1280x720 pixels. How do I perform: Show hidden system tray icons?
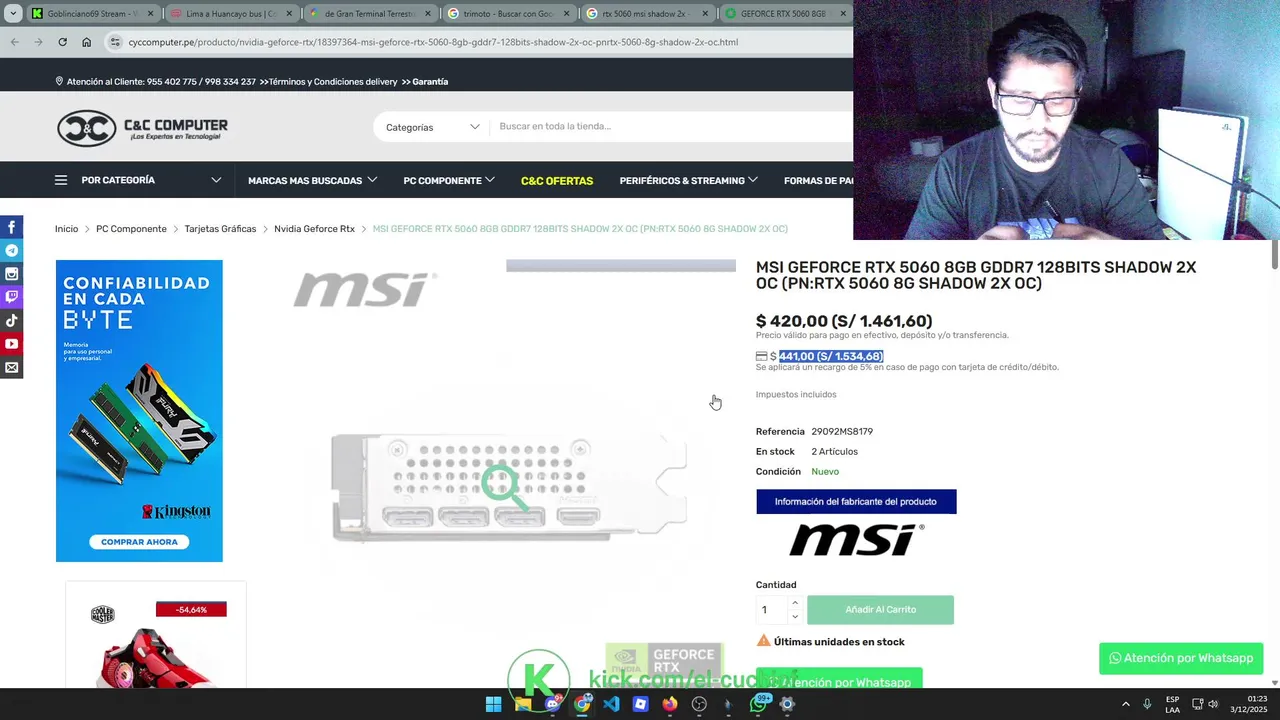click(x=1125, y=704)
